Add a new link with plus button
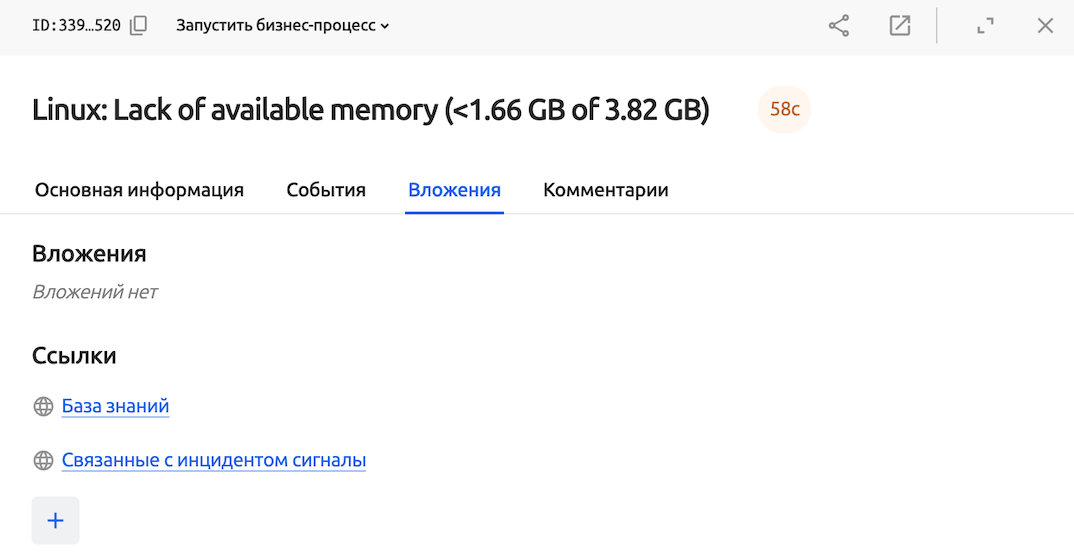Viewport: 1074px width, 558px height. pyautogui.click(x=56, y=520)
